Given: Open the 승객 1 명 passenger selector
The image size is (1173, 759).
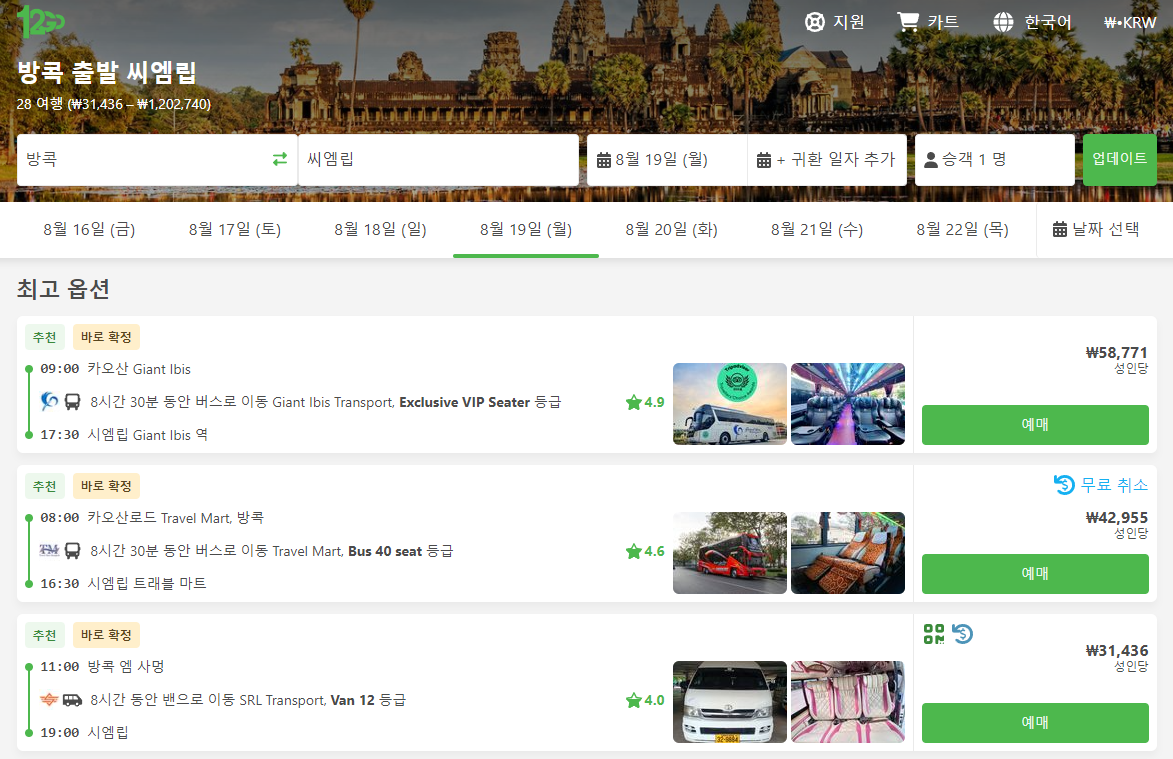Looking at the screenshot, I should click(x=994, y=160).
